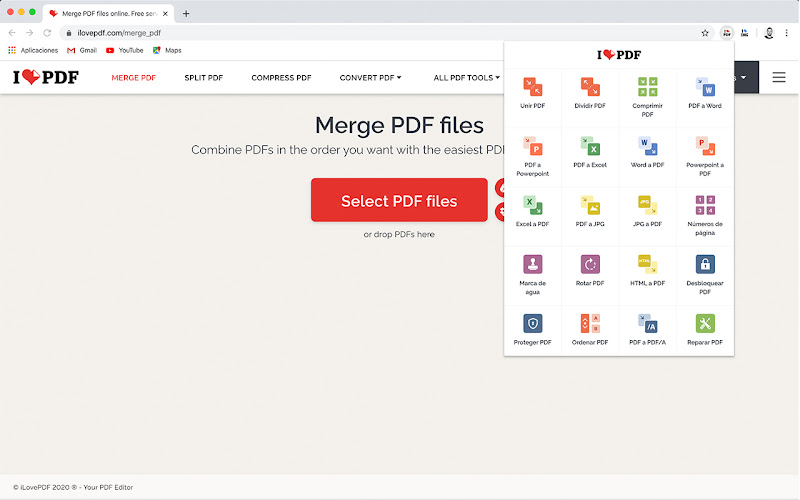Click the Select PDF files button
The image size is (800, 500).
tap(399, 200)
